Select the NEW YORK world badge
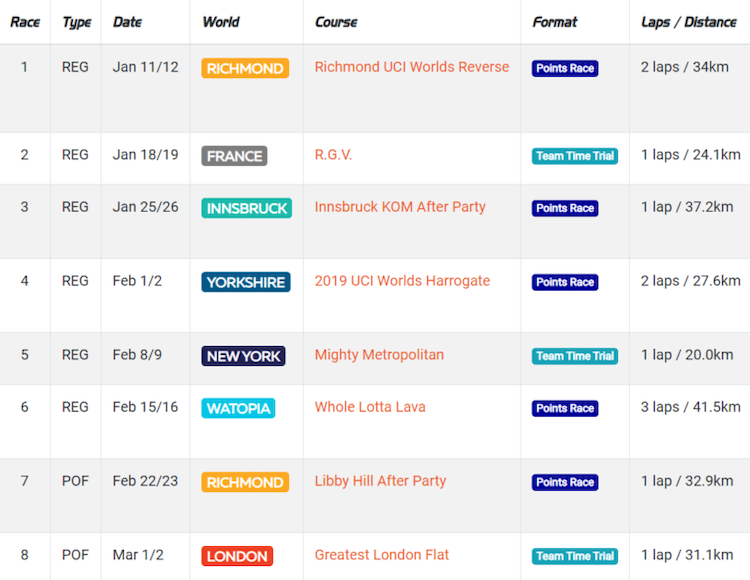Screen dimensions: 750x580 (x=243, y=356)
